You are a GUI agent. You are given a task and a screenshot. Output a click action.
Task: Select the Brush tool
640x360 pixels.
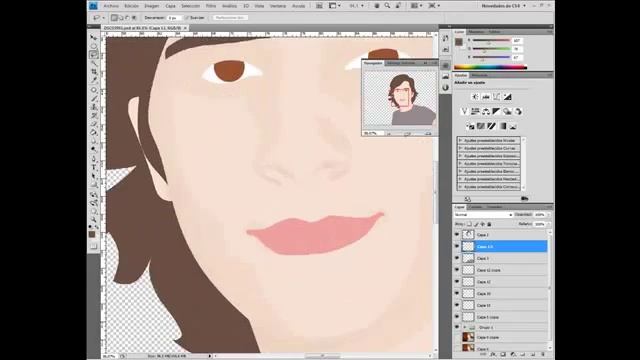(94, 98)
